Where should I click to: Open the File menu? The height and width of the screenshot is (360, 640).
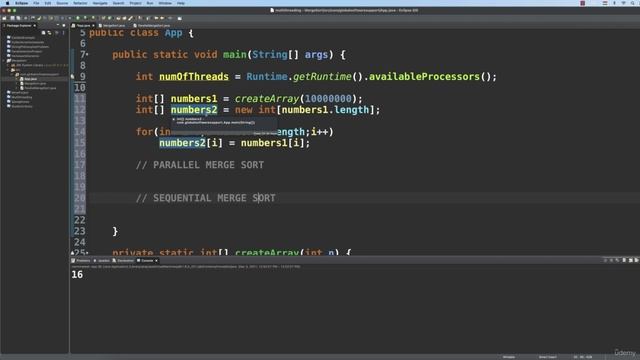click(x=36, y=3)
